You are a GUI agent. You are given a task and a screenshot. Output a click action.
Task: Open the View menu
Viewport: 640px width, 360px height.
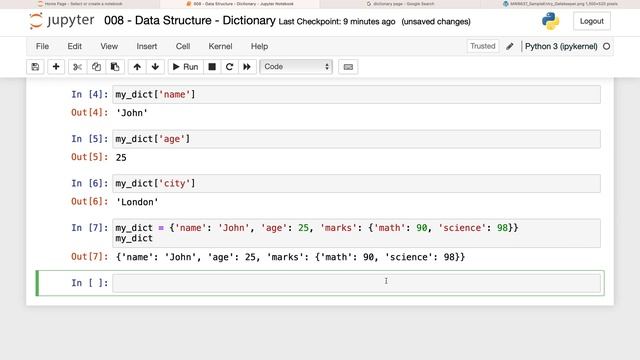coord(109,47)
